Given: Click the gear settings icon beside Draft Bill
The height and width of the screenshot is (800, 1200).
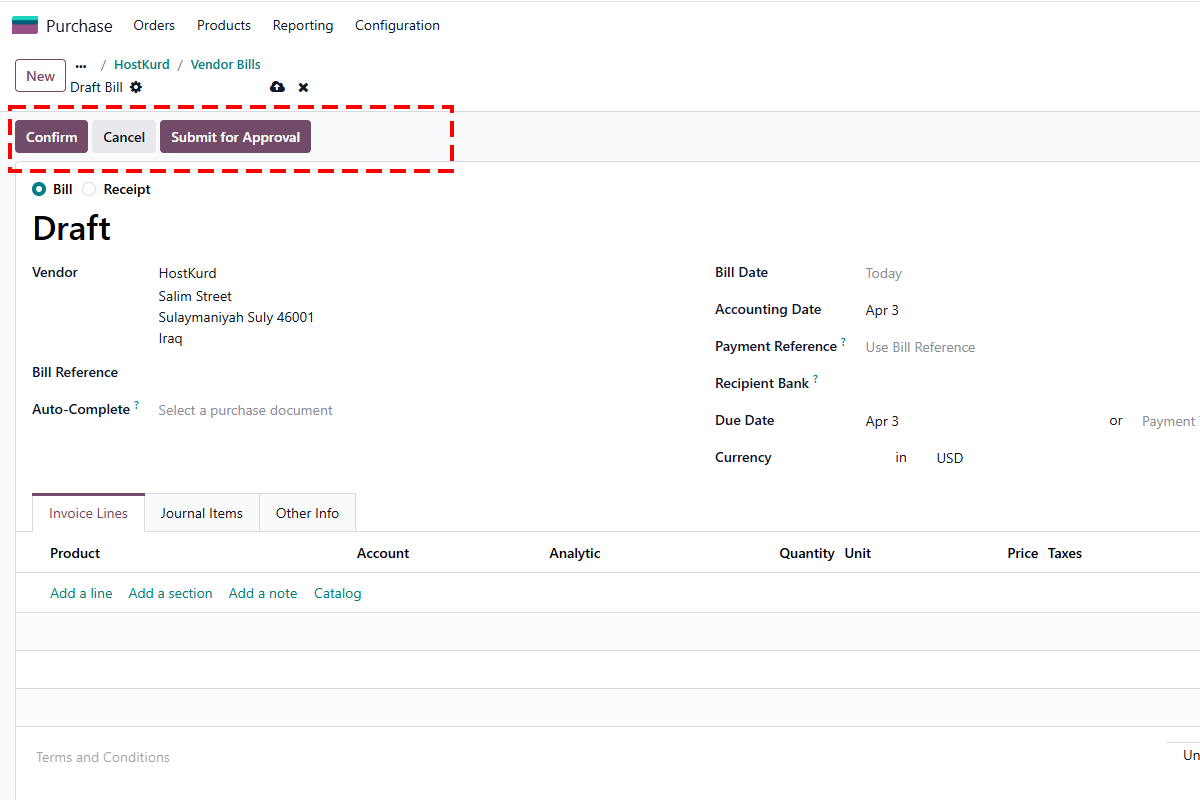Looking at the screenshot, I should 136,87.
